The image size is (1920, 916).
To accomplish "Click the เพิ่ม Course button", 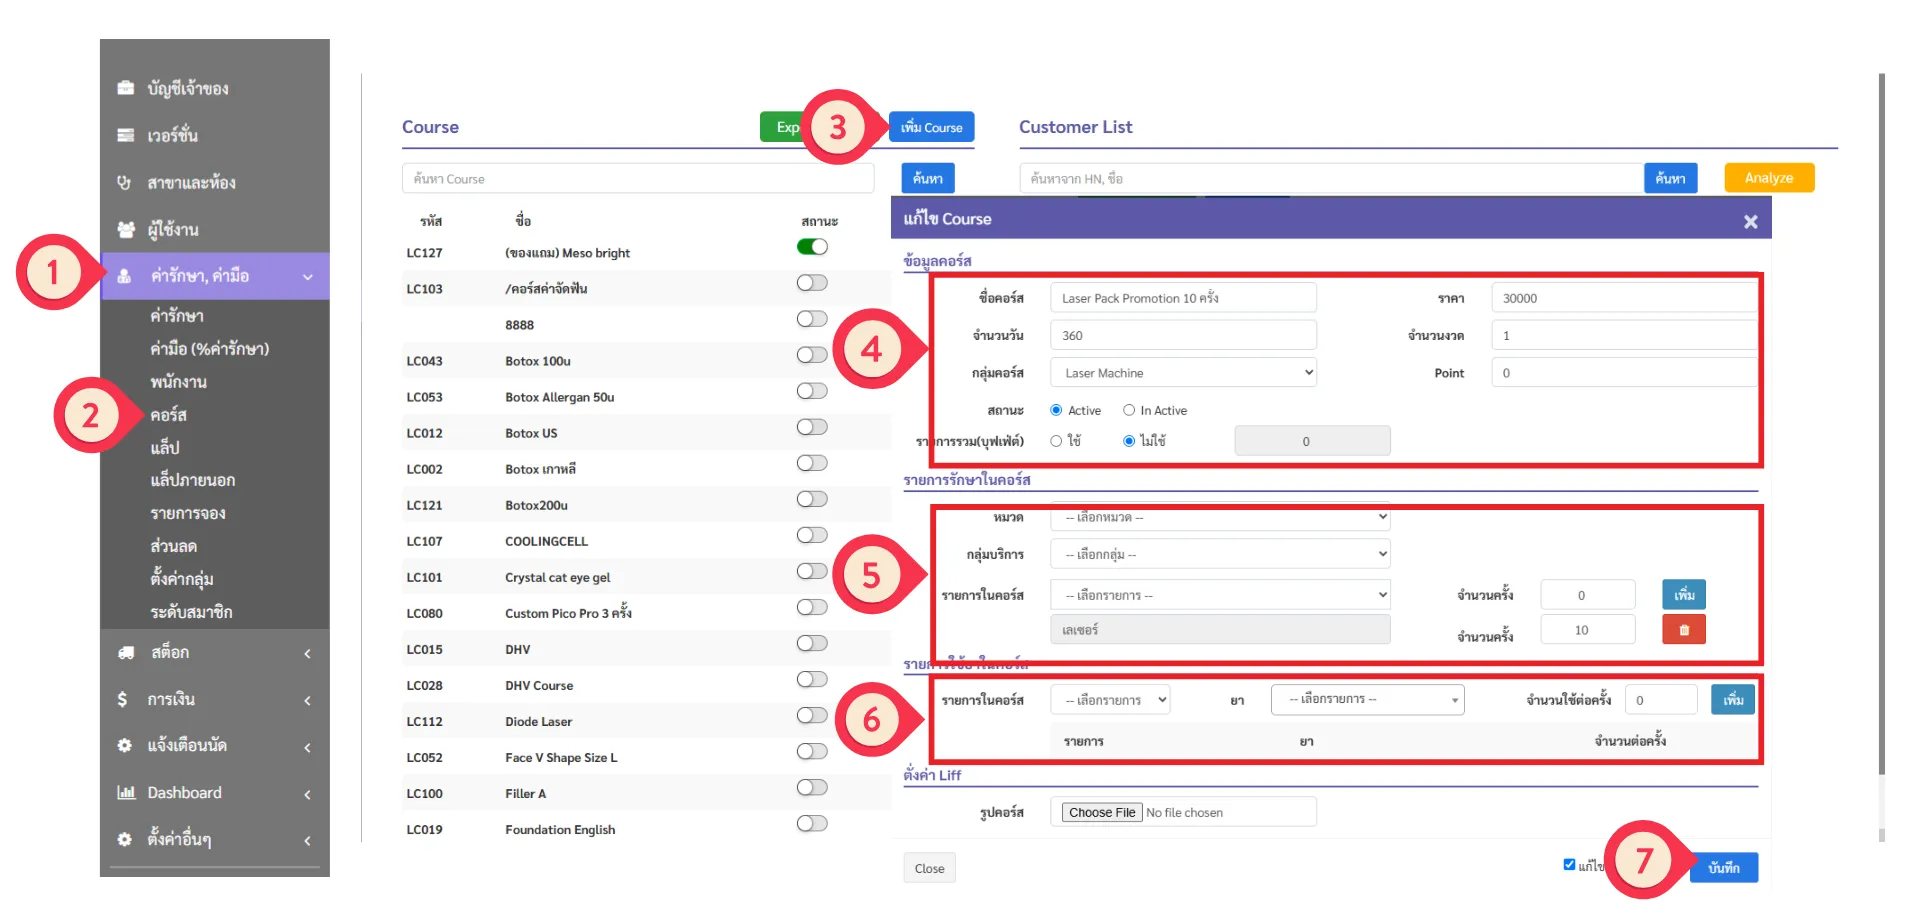I will click(932, 127).
